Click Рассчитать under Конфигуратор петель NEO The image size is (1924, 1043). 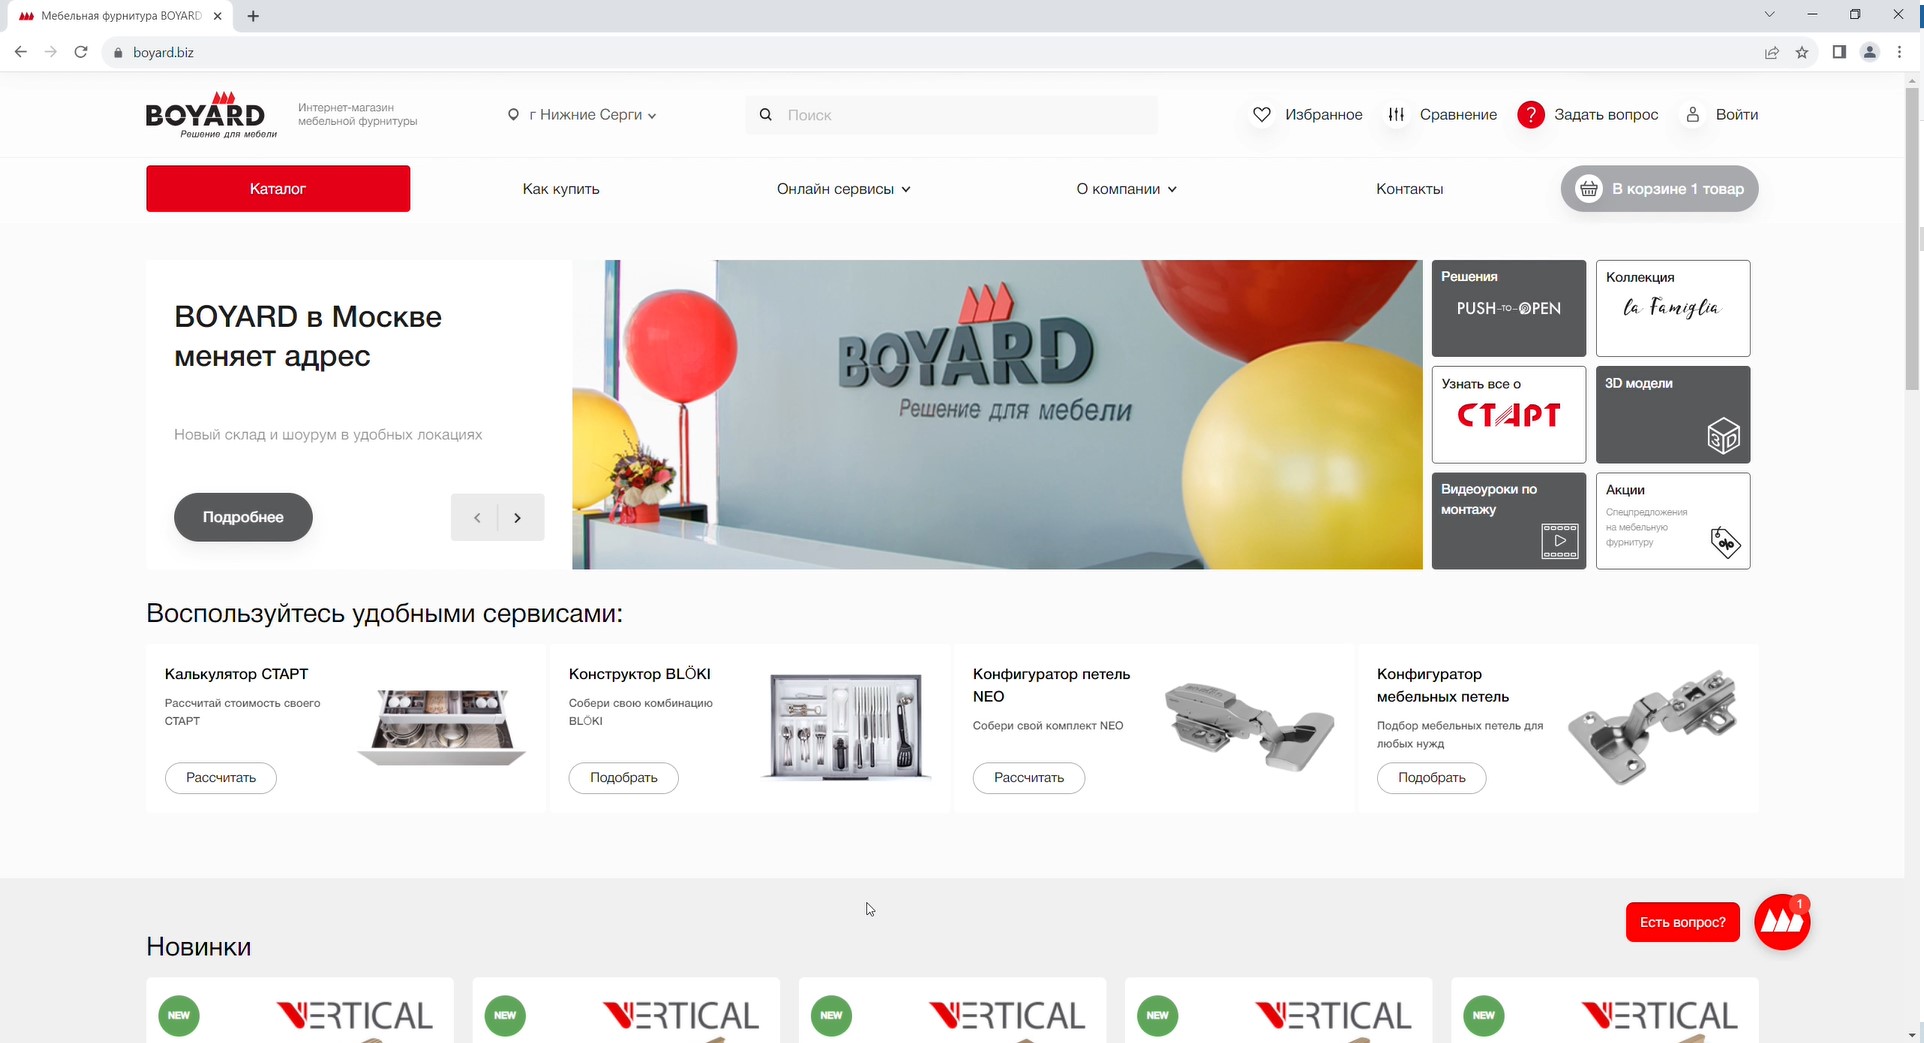[1029, 778]
